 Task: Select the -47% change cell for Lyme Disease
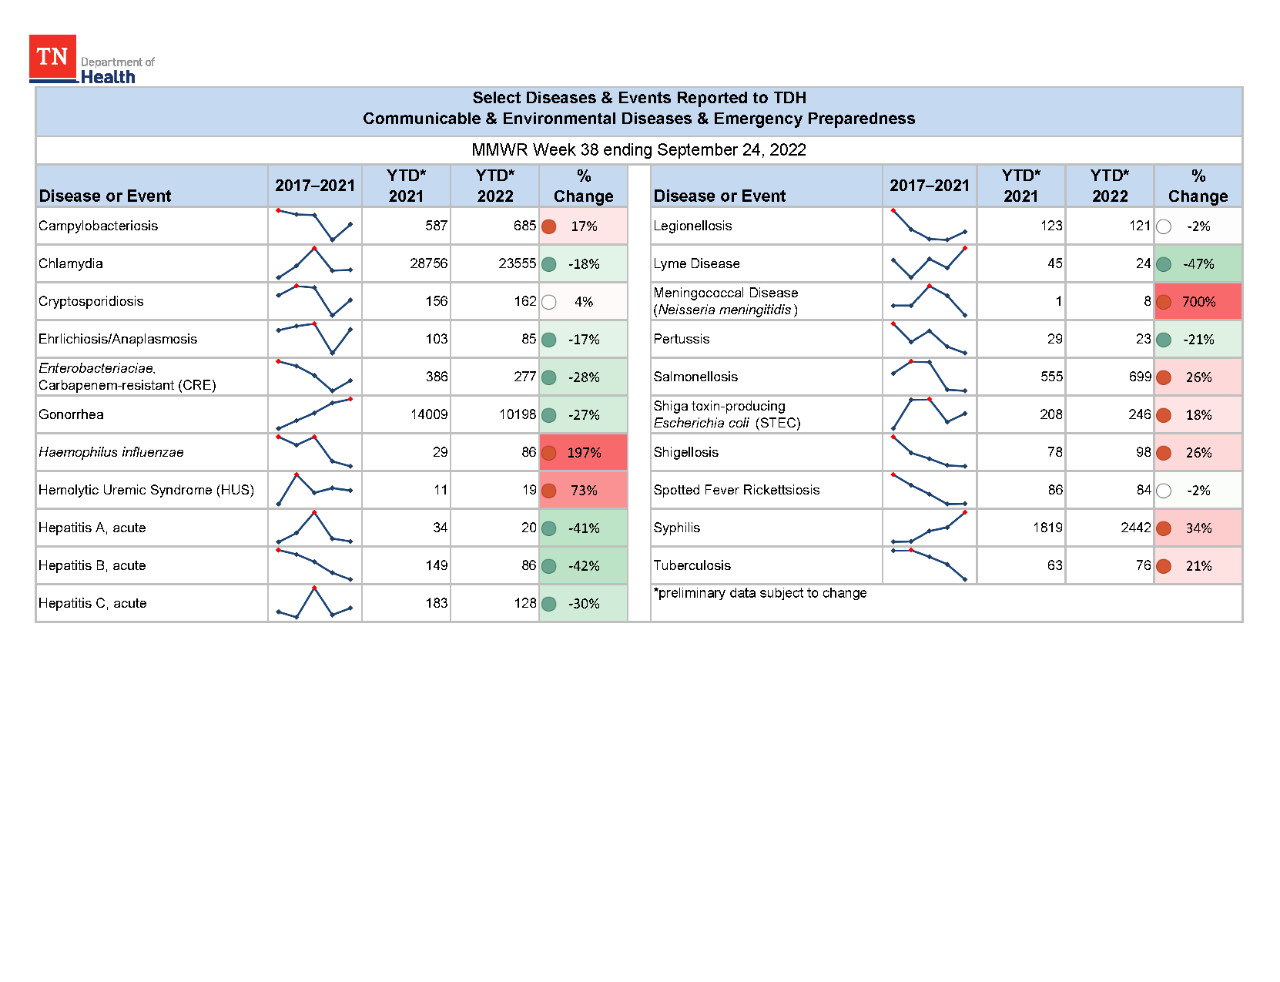tap(1198, 263)
